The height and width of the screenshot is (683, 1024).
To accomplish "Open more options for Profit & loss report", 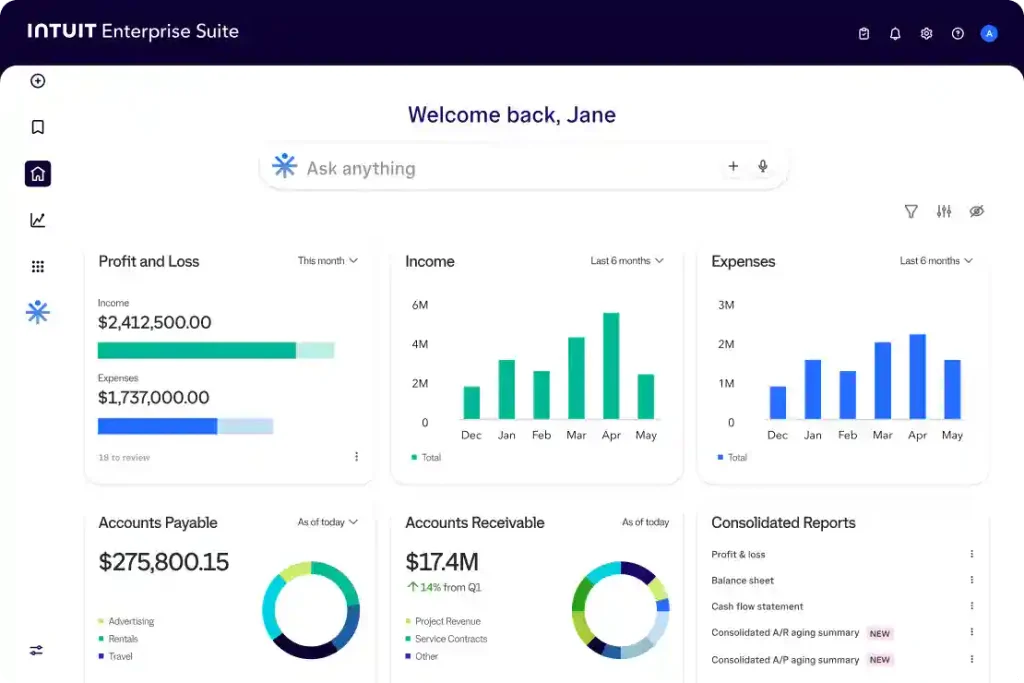I will coord(972,554).
